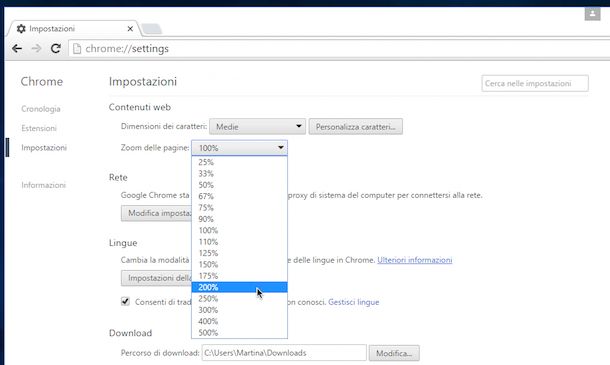The width and height of the screenshot is (610, 365).
Task: Click Personalizza caratteri button
Action: (356, 127)
